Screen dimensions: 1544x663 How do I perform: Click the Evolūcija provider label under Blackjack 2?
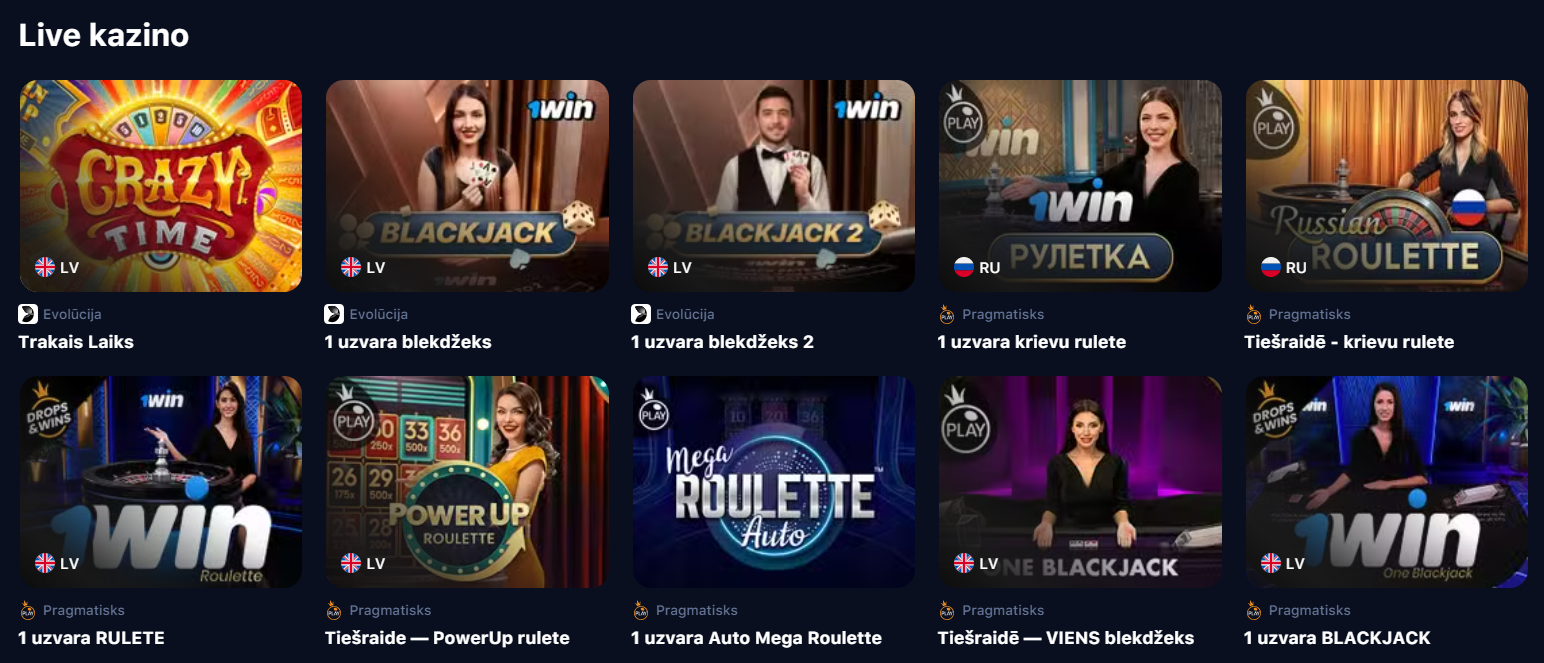pos(685,314)
